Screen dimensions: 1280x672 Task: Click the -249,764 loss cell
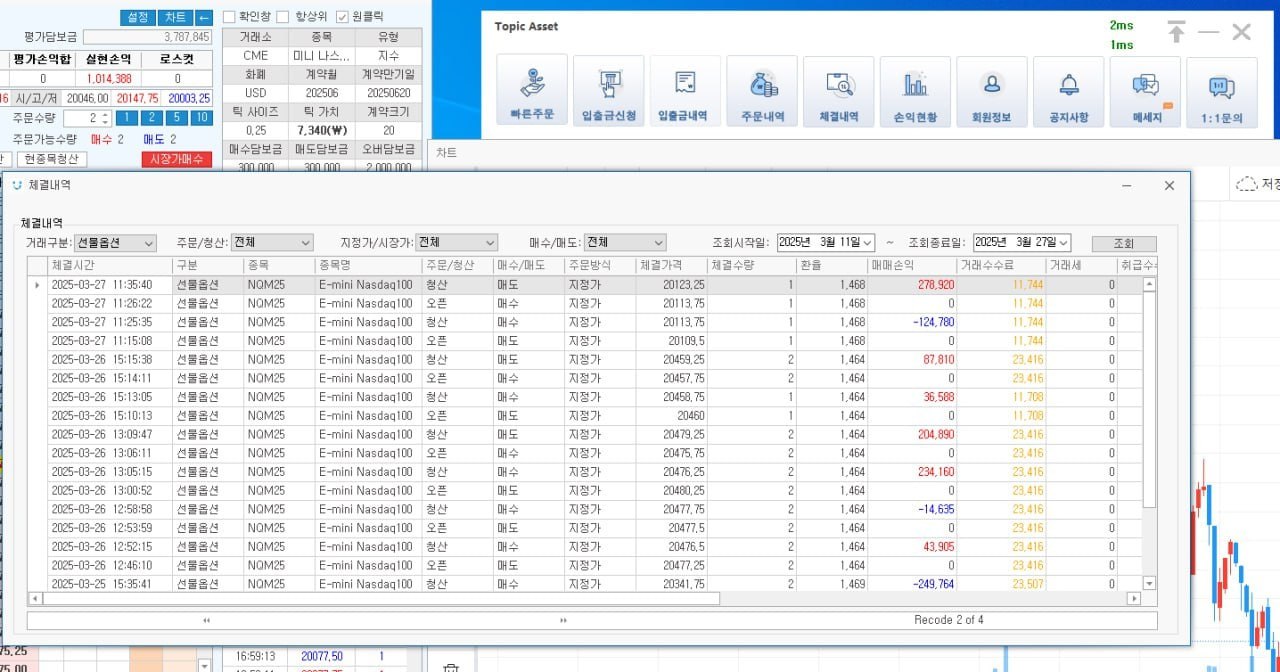912,584
